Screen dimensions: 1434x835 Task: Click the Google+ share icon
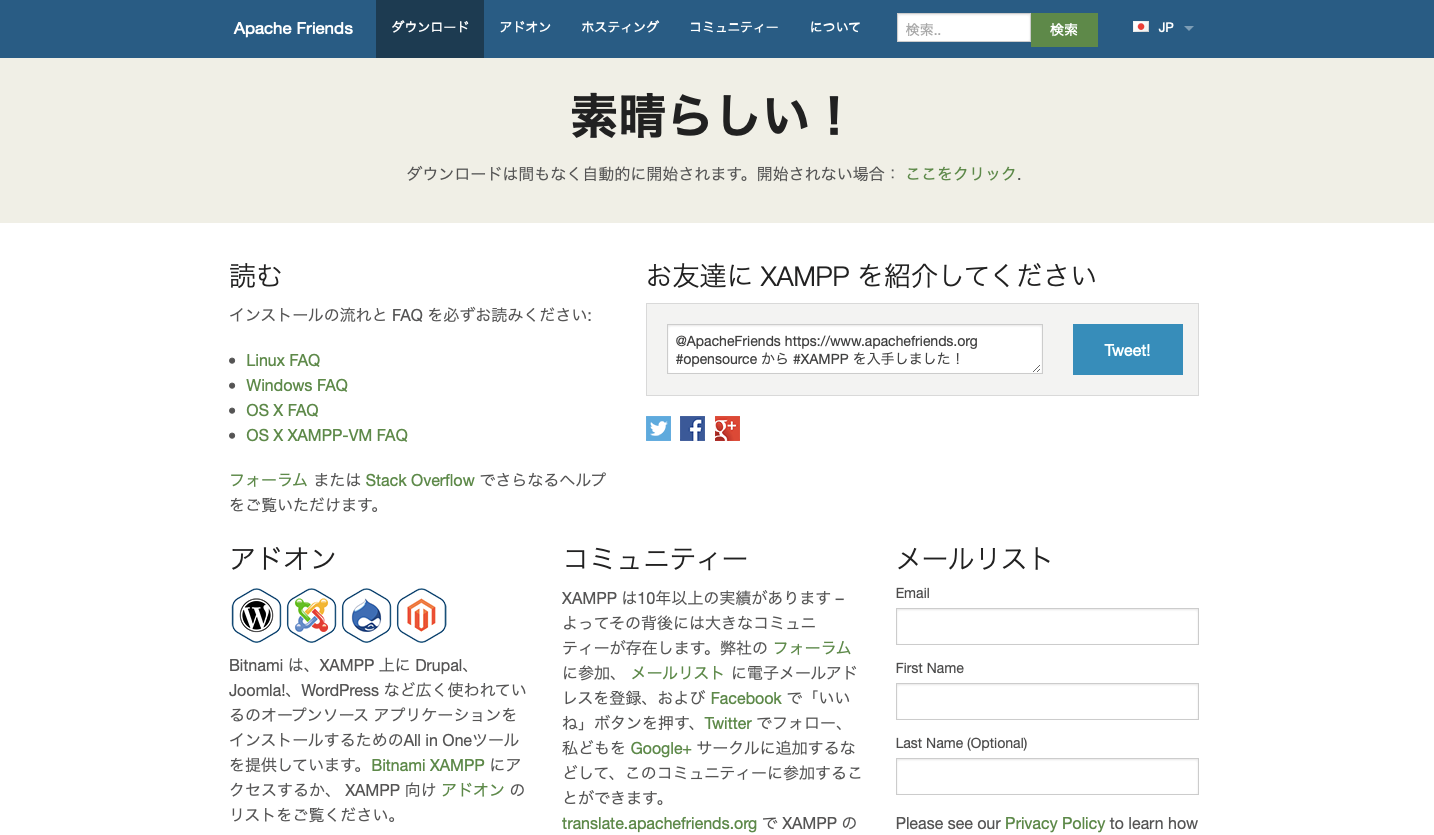[x=727, y=429]
